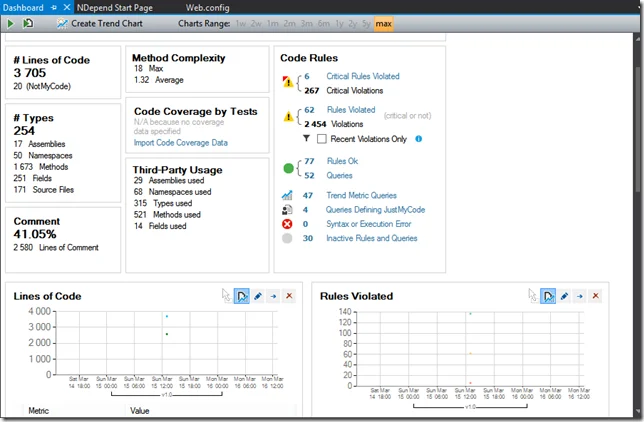The image size is (644, 422).
Task: Click the 267 Critical Violations text
Action: pos(343,90)
